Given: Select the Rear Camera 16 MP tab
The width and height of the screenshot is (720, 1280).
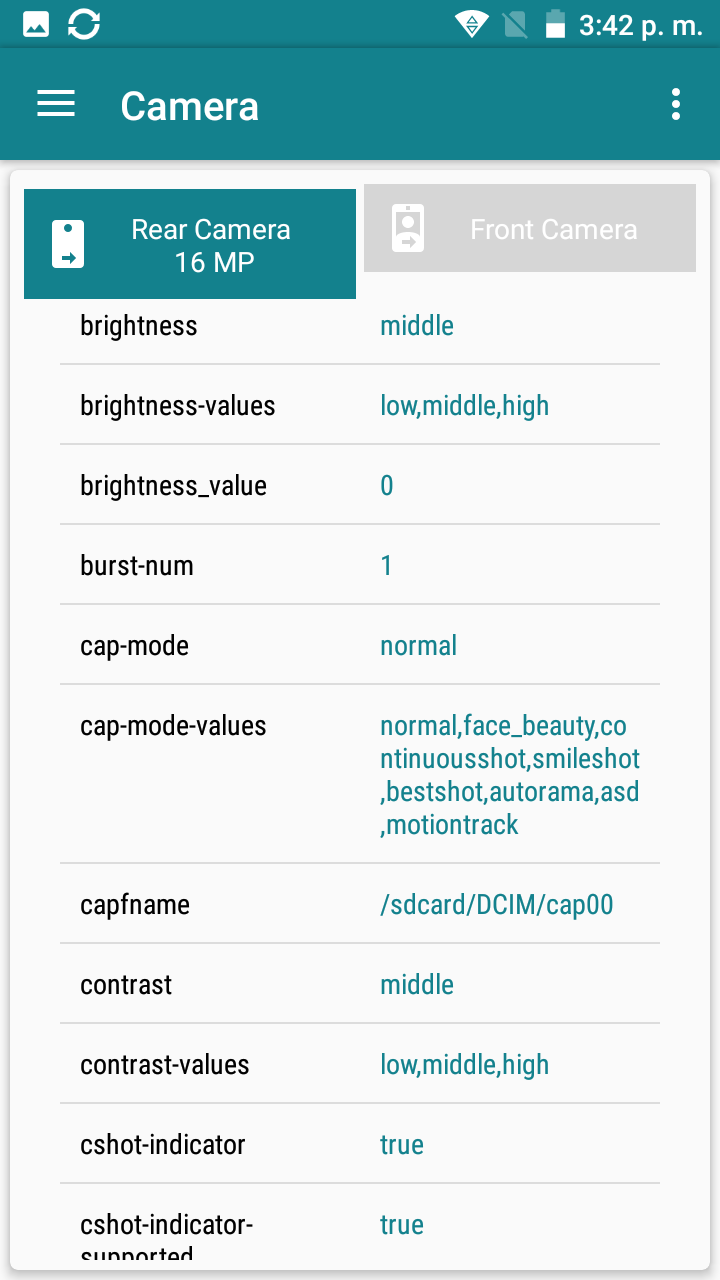Looking at the screenshot, I should [x=190, y=244].
